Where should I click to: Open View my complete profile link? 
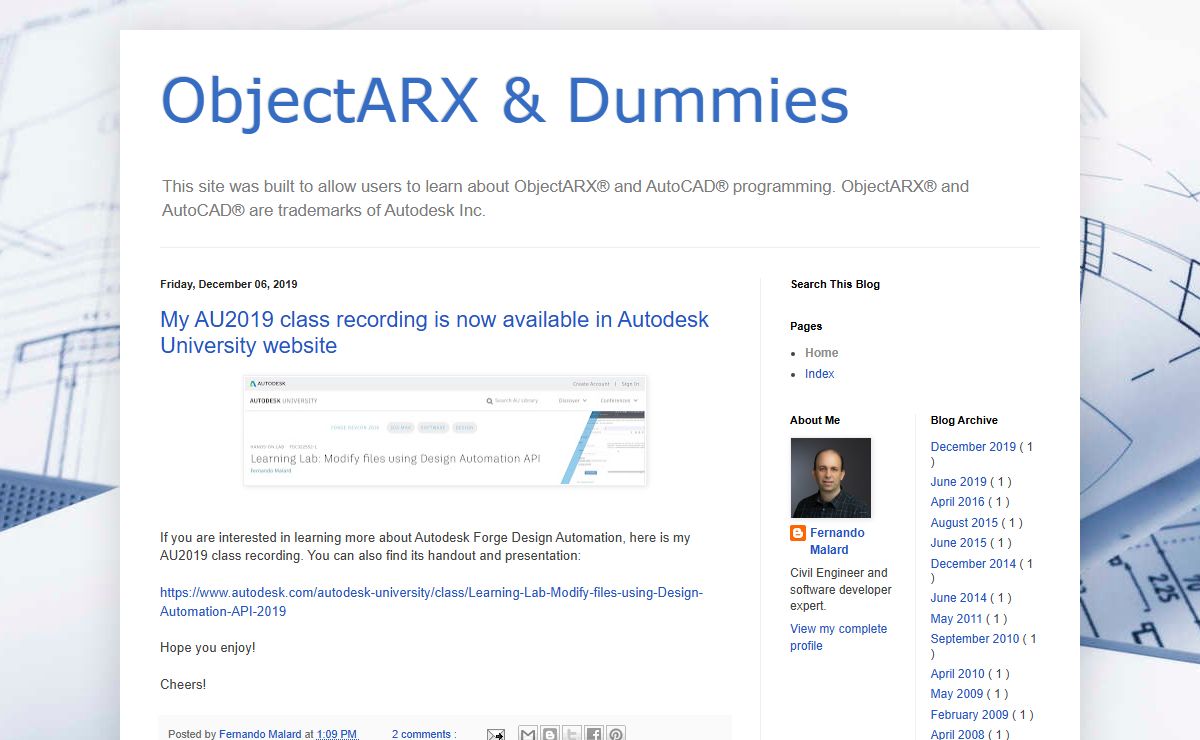(838, 637)
